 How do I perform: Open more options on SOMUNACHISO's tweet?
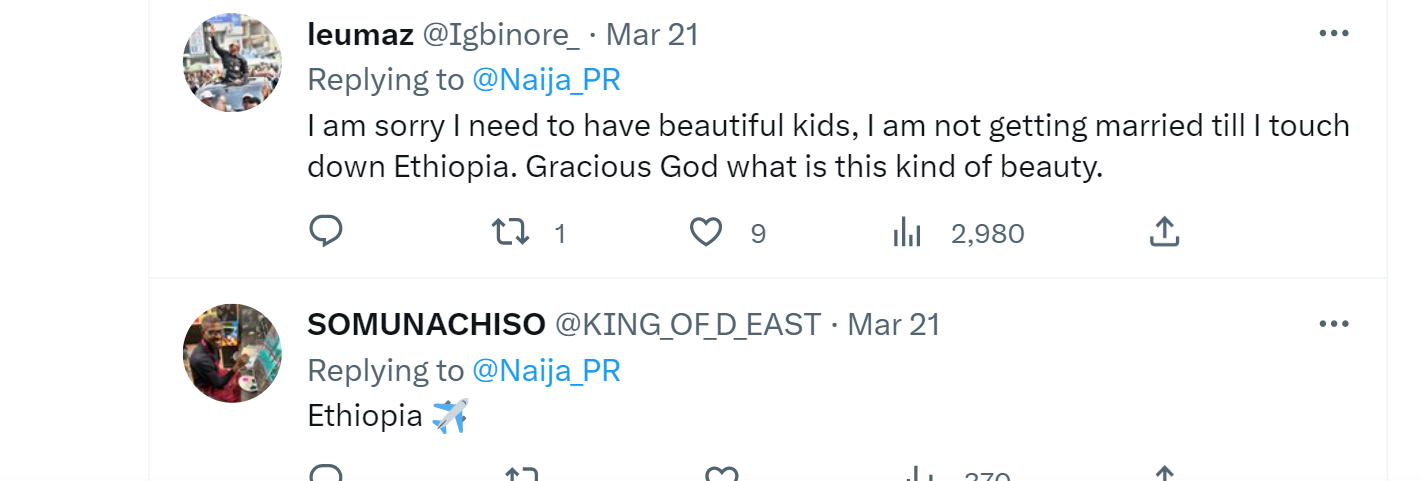coord(1334,324)
